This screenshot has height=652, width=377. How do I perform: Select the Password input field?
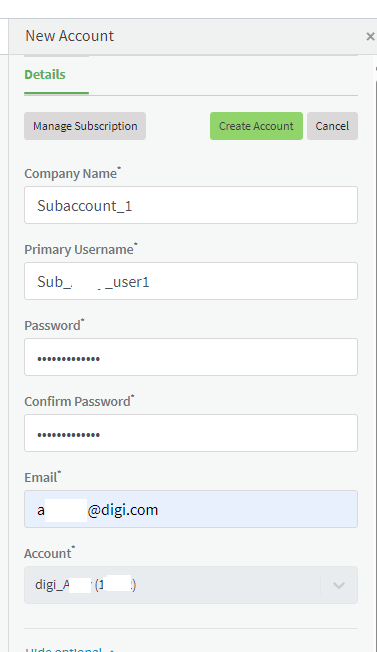pyautogui.click(x=191, y=357)
